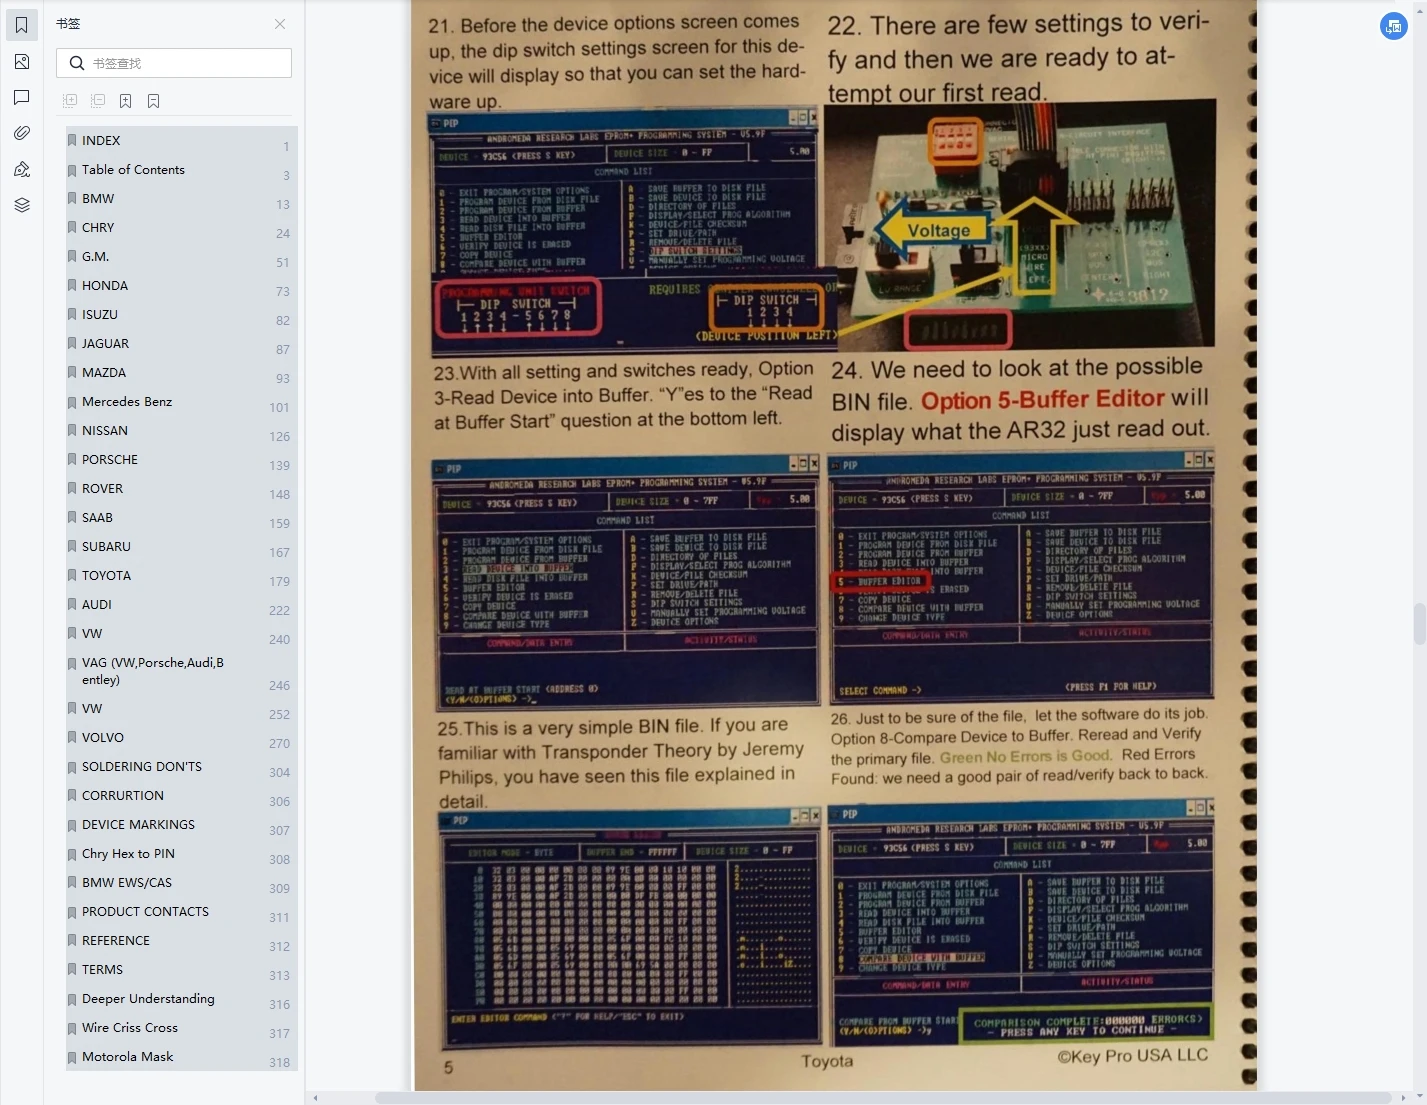The width and height of the screenshot is (1427, 1105).
Task: Click the add bookmark icon
Action: coord(125,100)
